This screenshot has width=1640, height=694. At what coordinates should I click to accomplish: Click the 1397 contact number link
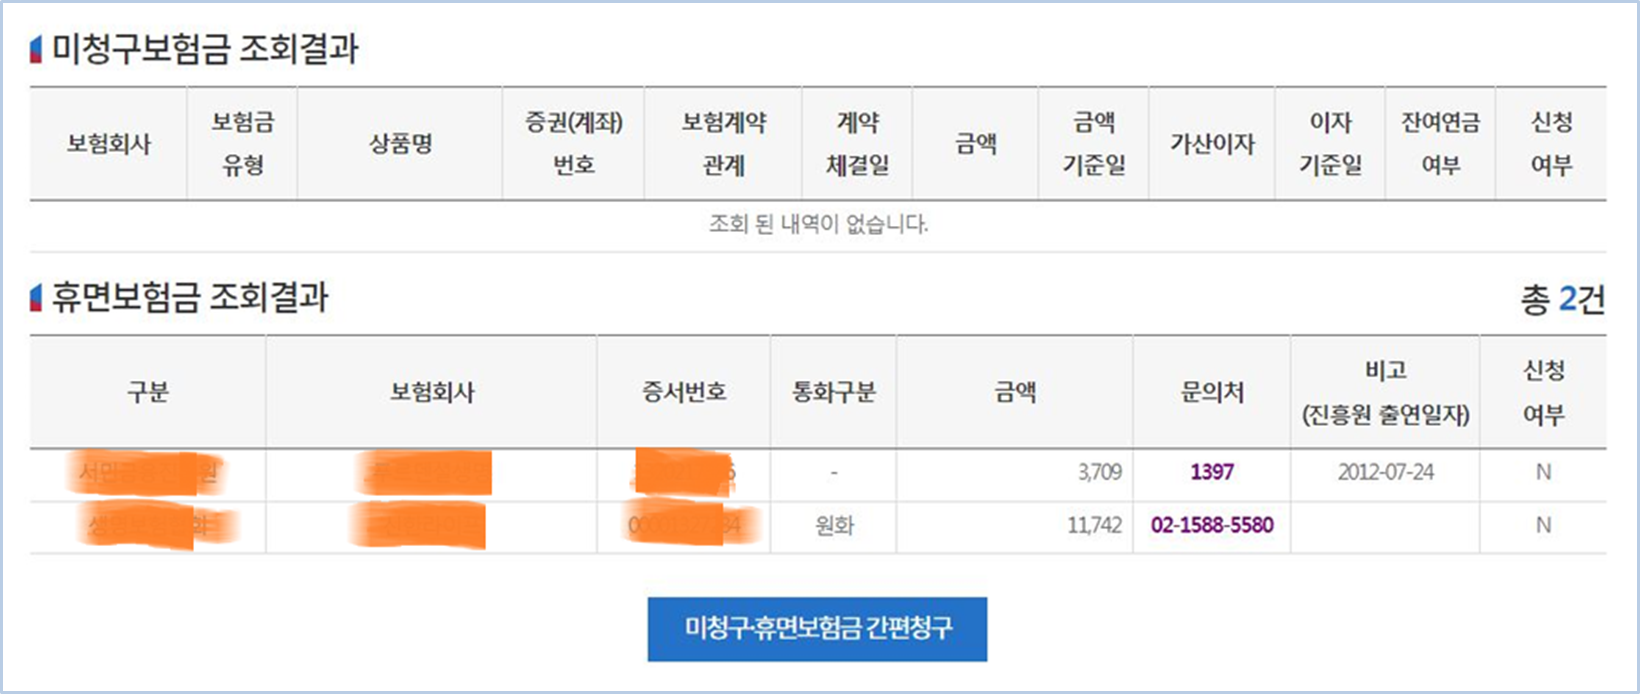click(x=1211, y=472)
